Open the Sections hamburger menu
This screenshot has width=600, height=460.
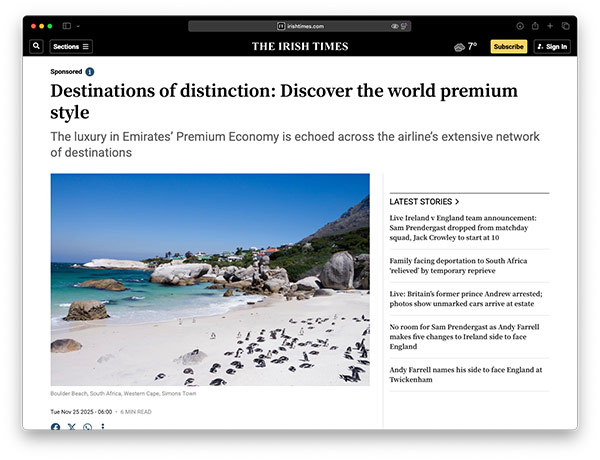[71, 47]
